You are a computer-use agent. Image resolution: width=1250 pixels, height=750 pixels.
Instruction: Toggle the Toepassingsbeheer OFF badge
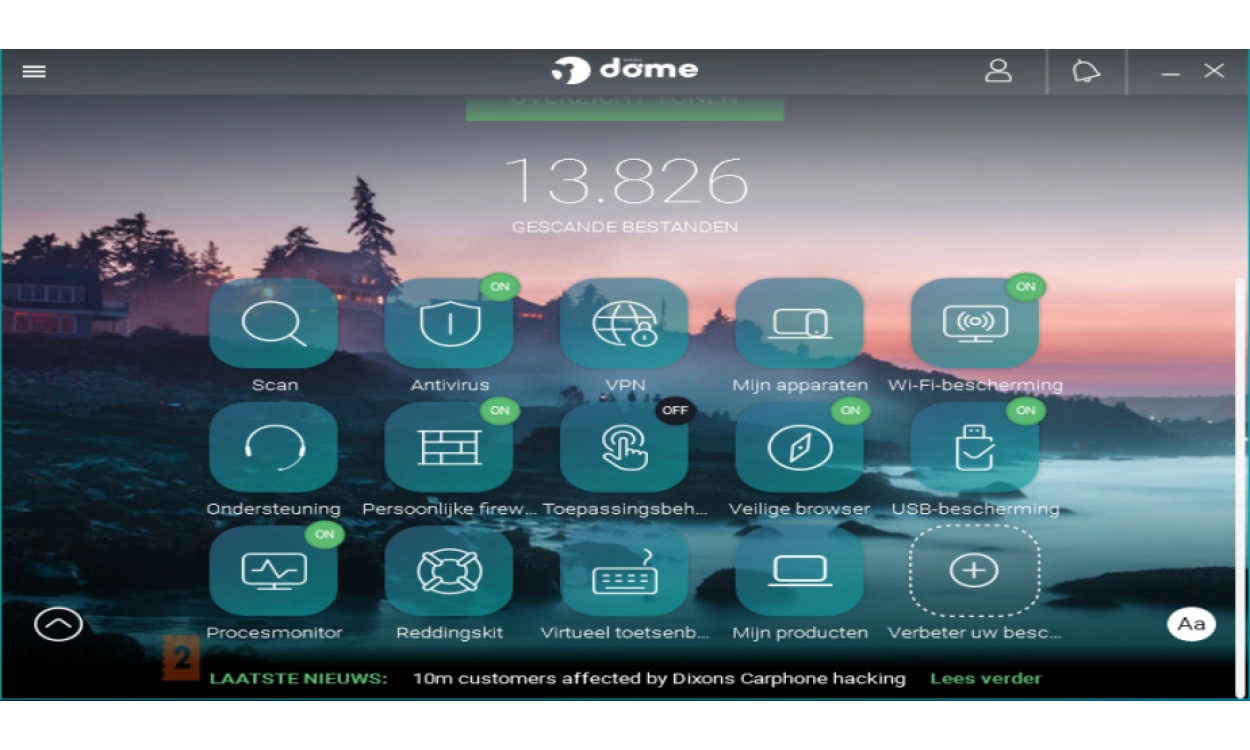coord(675,411)
